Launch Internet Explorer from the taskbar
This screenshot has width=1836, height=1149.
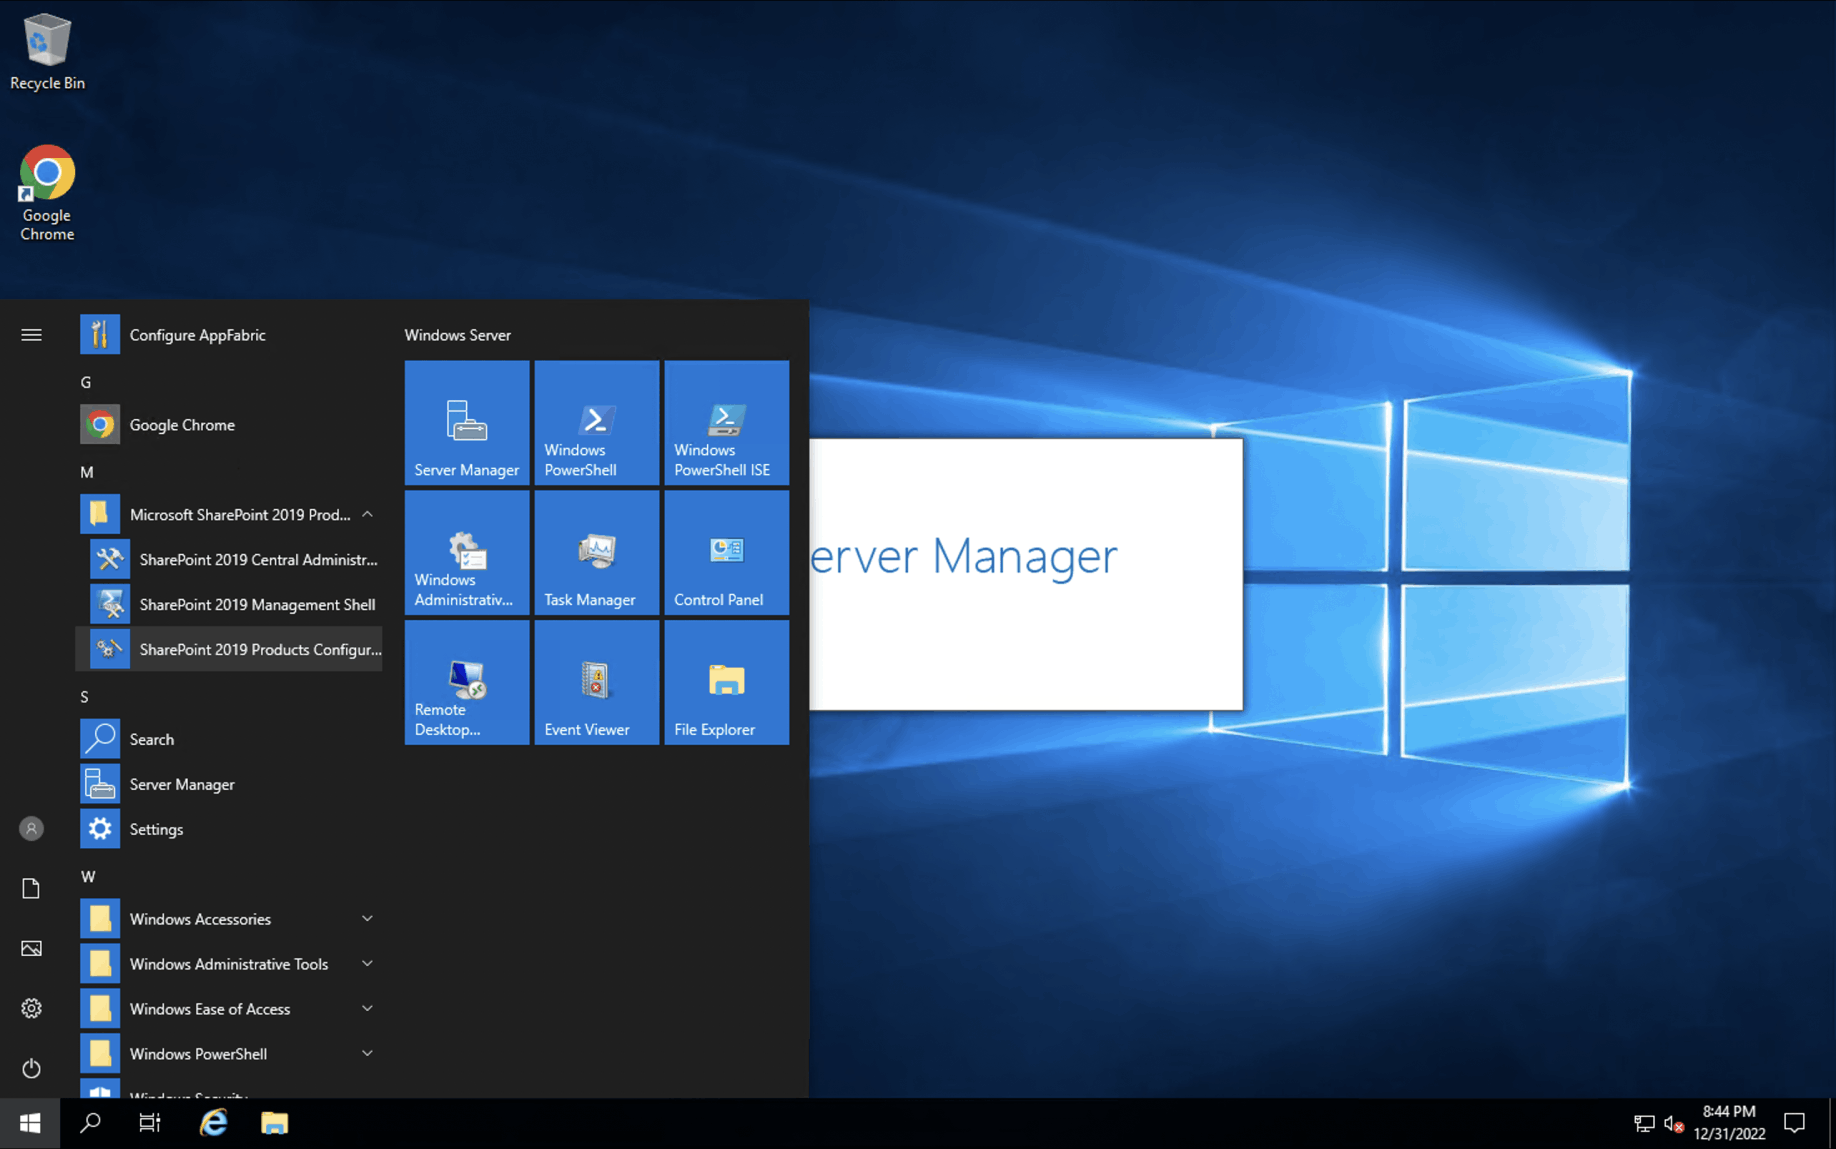click(x=213, y=1124)
